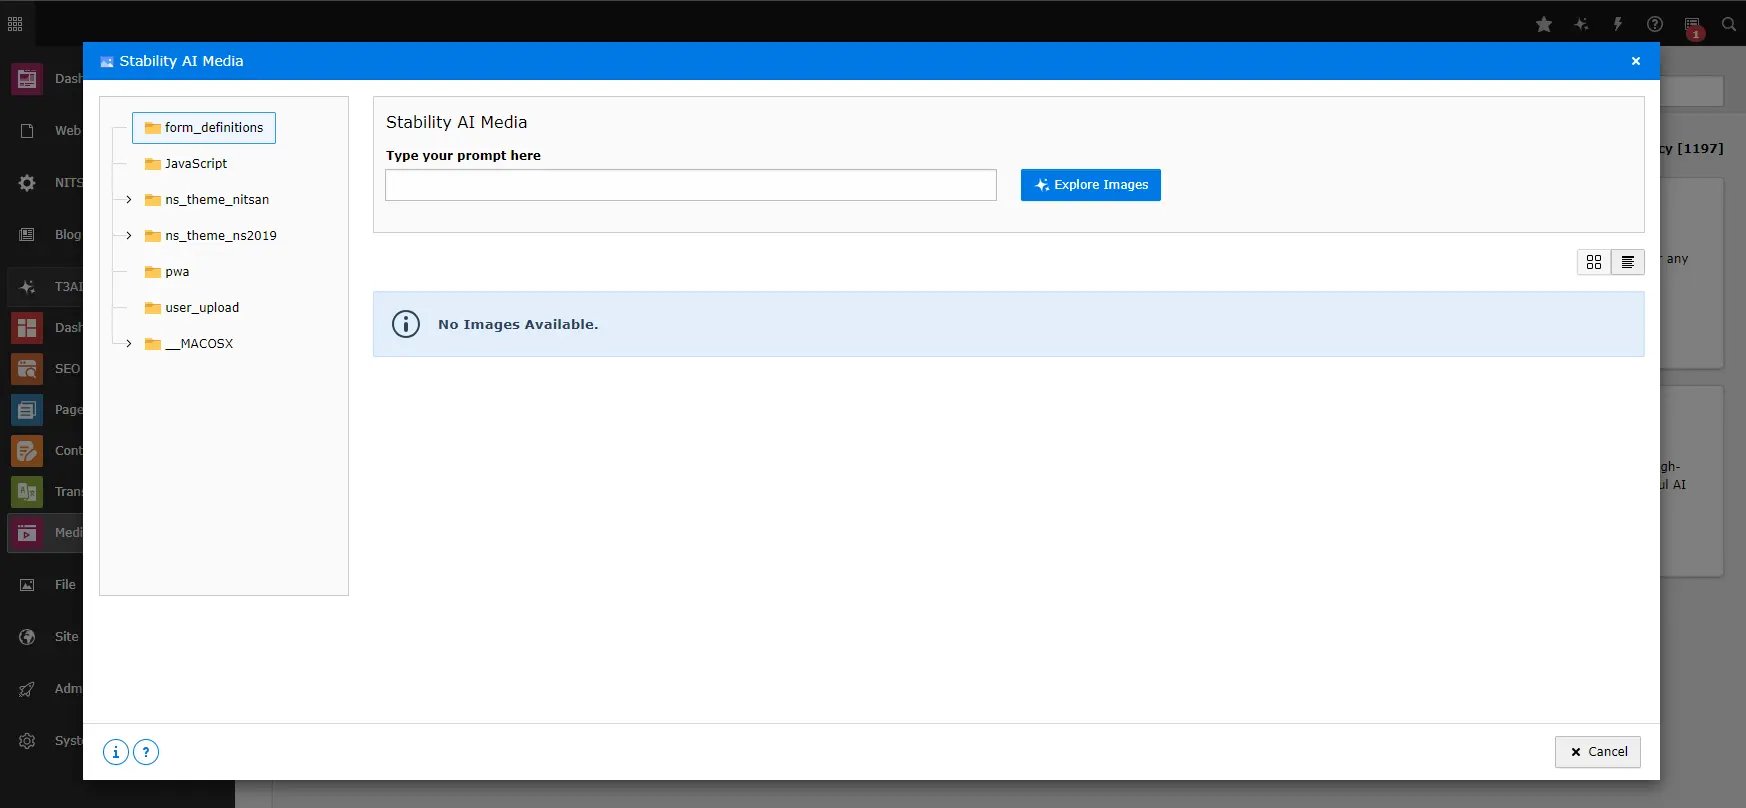This screenshot has height=808, width=1746.
Task: Open the System module gear icon
Action: (x=27, y=741)
